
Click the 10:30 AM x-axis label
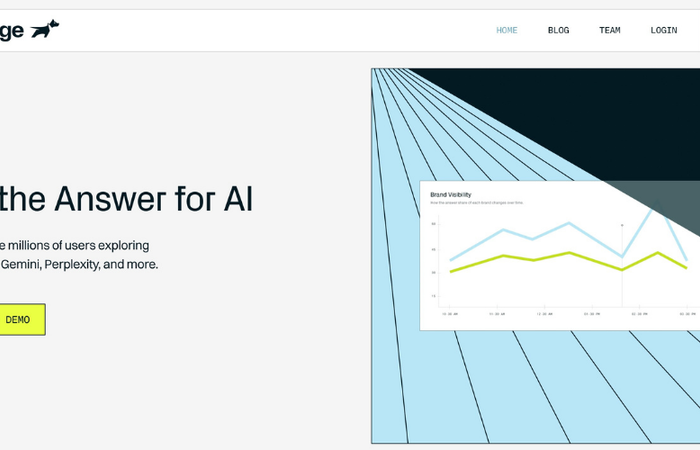pos(450,314)
